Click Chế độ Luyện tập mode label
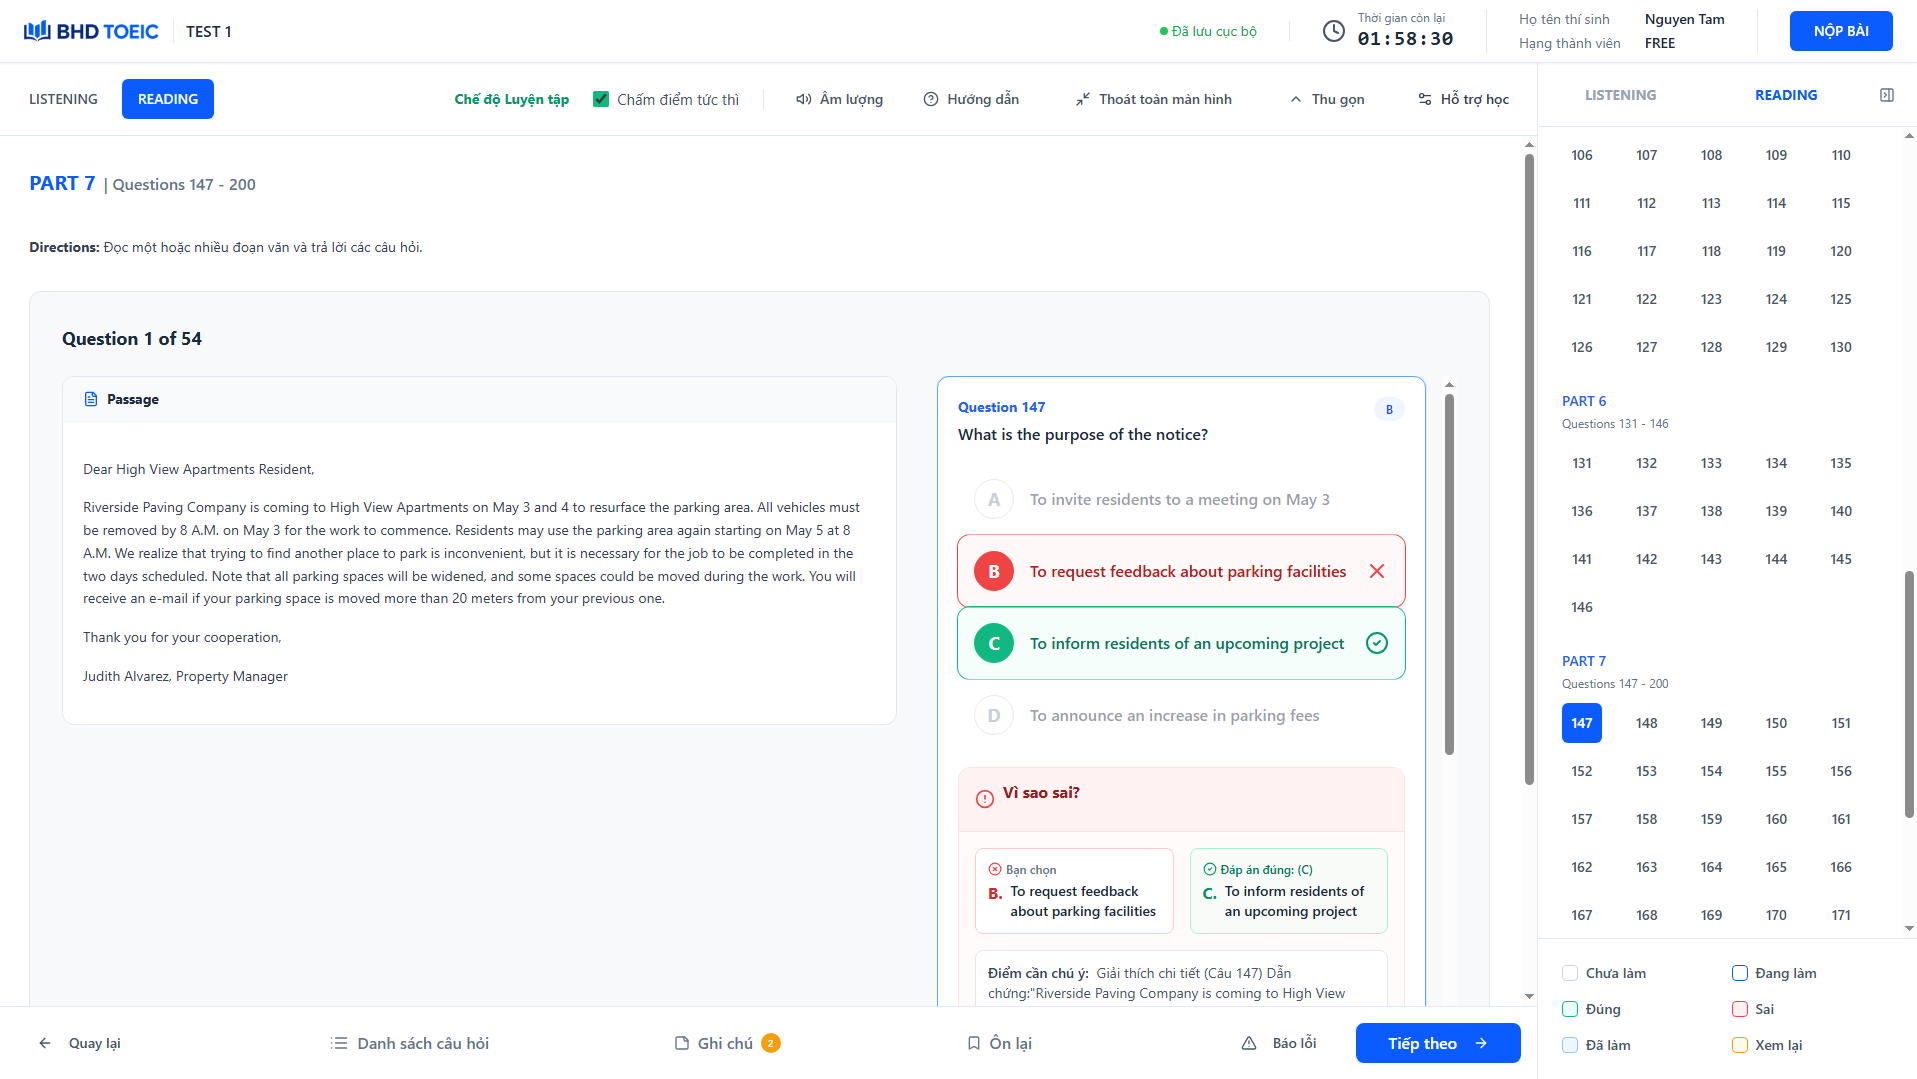 pyautogui.click(x=511, y=99)
